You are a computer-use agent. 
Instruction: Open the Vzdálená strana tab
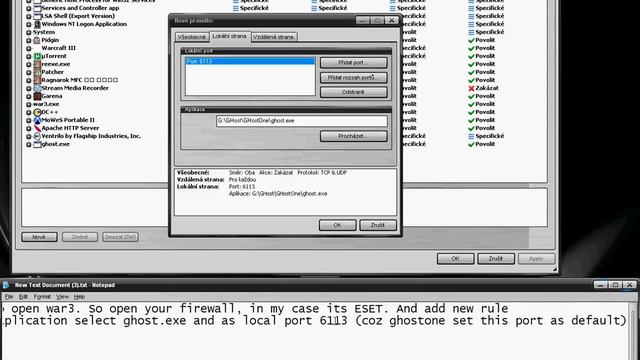click(273, 37)
